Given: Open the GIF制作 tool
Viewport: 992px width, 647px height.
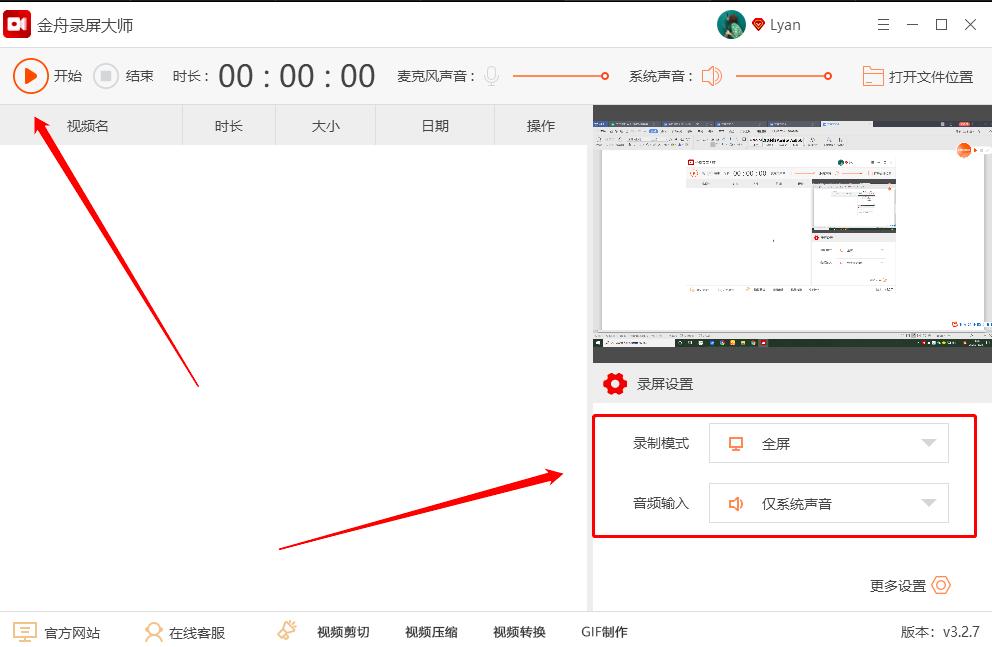Looking at the screenshot, I should pyautogui.click(x=604, y=632).
